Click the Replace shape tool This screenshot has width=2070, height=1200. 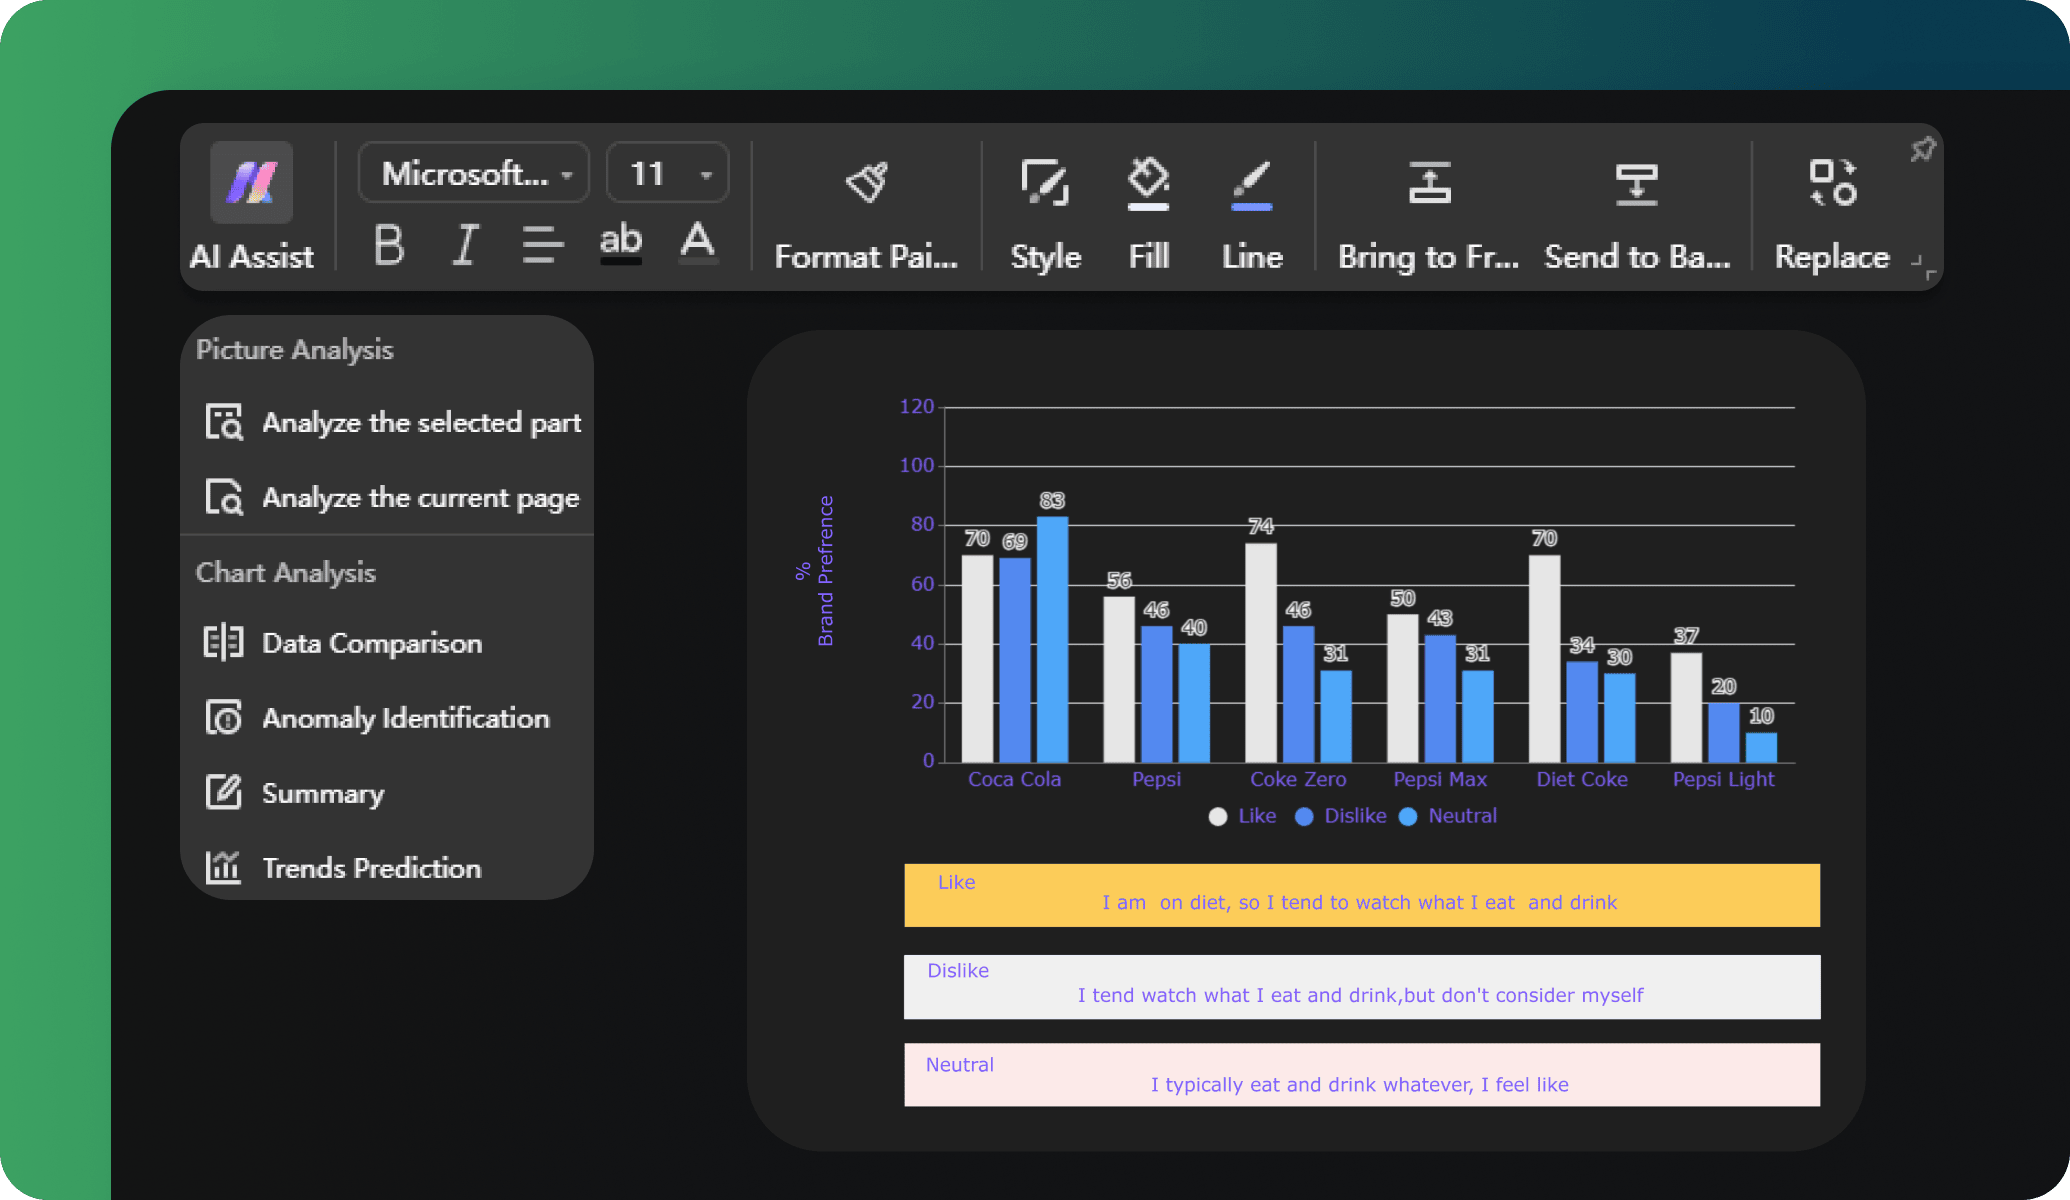pos(1832,215)
